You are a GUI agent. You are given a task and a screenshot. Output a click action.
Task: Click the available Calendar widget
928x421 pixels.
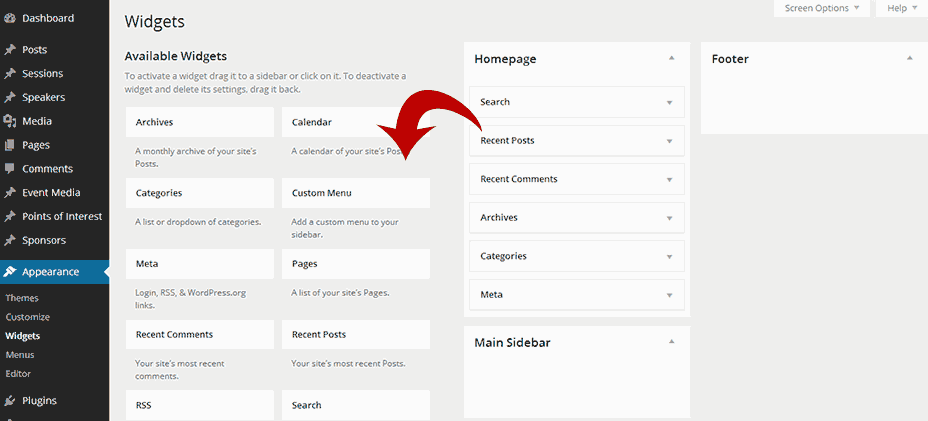(356, 122)
